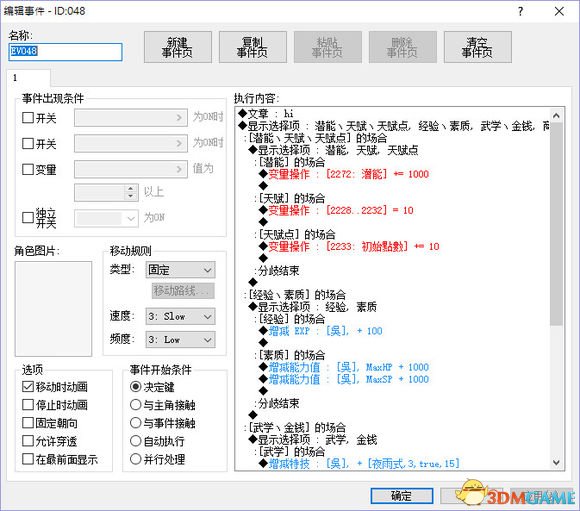This screenshot has width=580, height=511.
Task: Uncheck the 移动时动画 option
Action: point(28,387)
